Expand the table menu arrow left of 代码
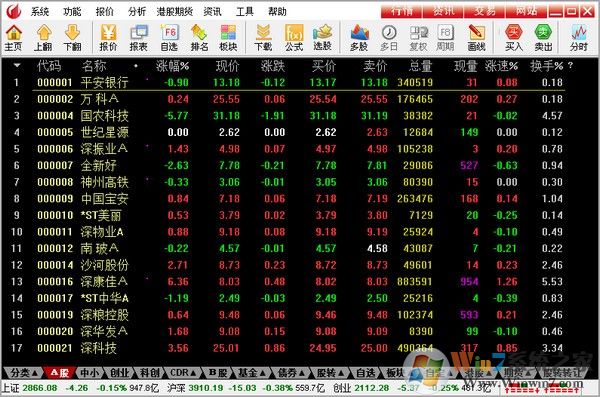Image resolution: width=600 pixels, height=397 pixels. pyautogui.click(x=17, y=65)
